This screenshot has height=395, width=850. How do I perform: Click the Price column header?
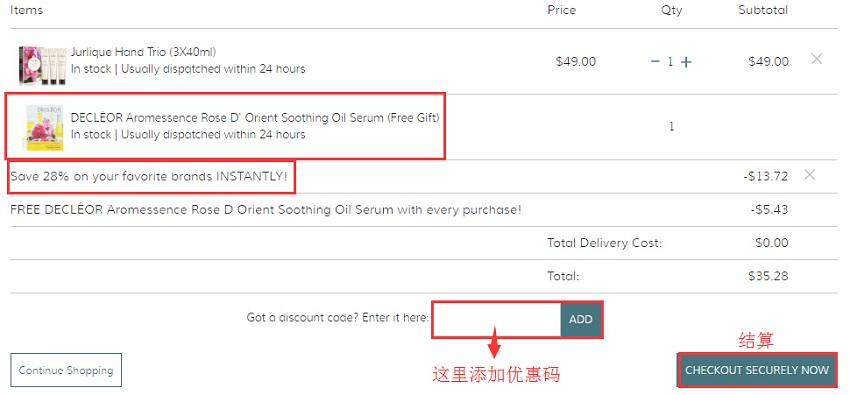click(562, 10)
